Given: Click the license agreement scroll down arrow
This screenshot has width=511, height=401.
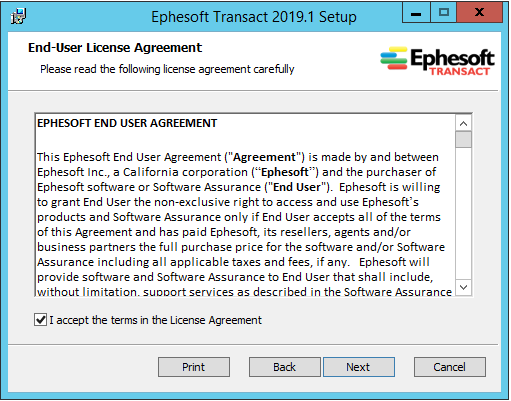Looking at the screenshot, I should coord(463,287).
